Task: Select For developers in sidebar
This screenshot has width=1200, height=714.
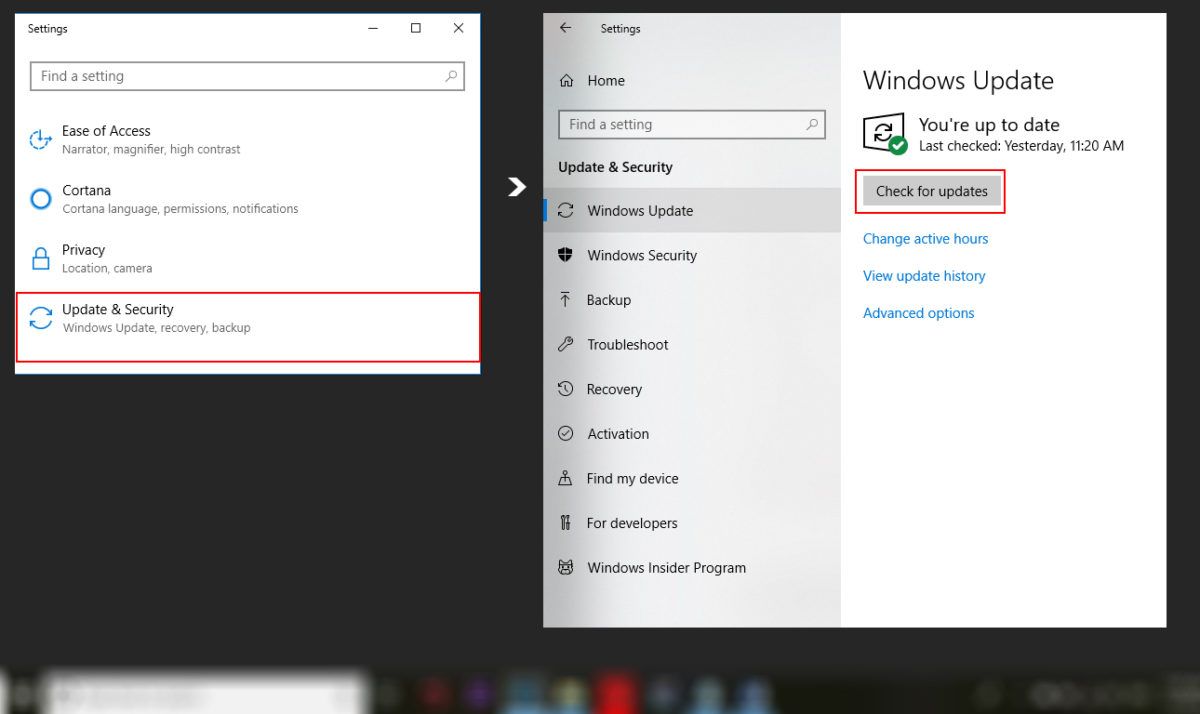Action: [x=631, y=523]
